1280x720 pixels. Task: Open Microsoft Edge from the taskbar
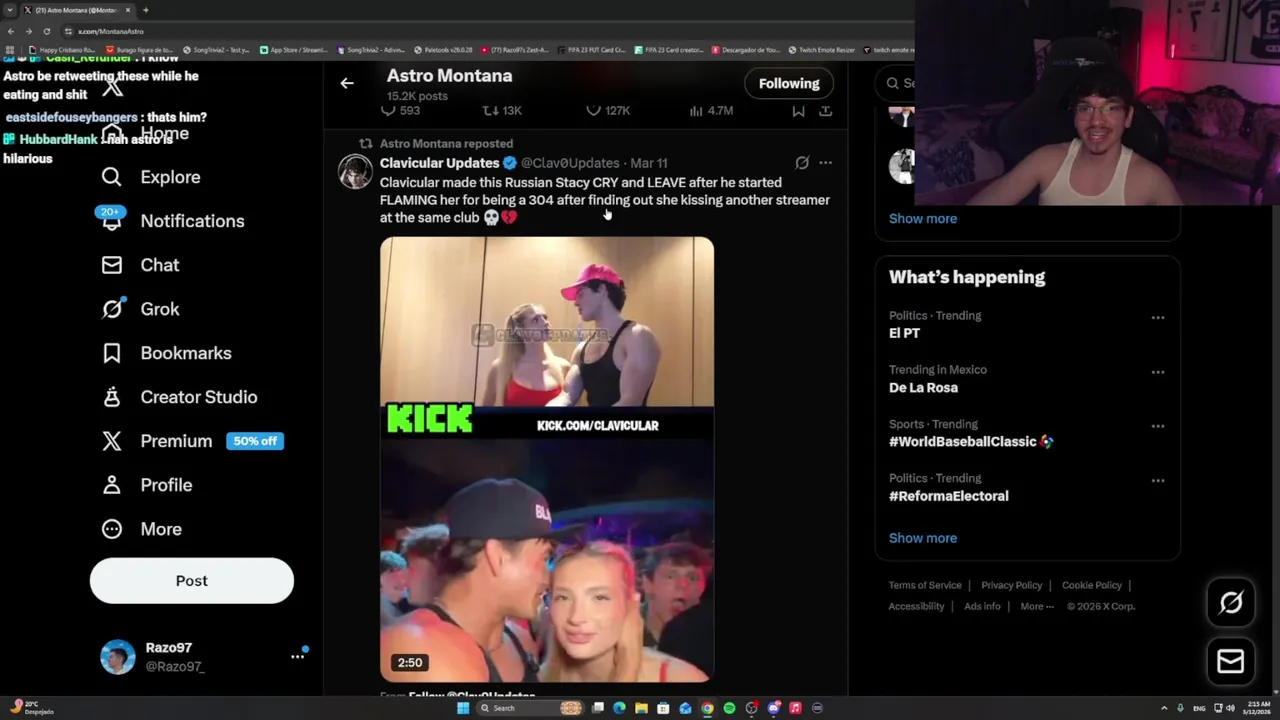coord(619,708)
